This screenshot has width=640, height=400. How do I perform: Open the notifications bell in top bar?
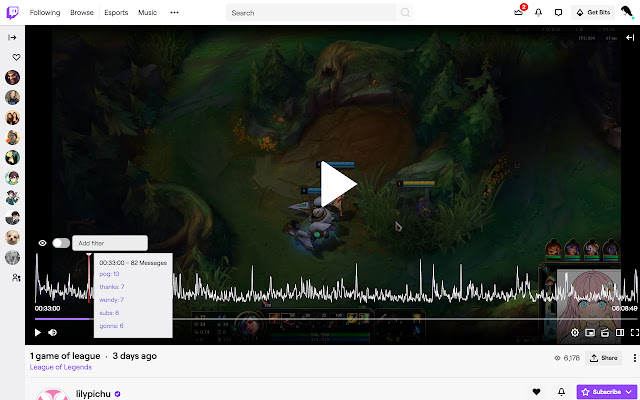538,13
